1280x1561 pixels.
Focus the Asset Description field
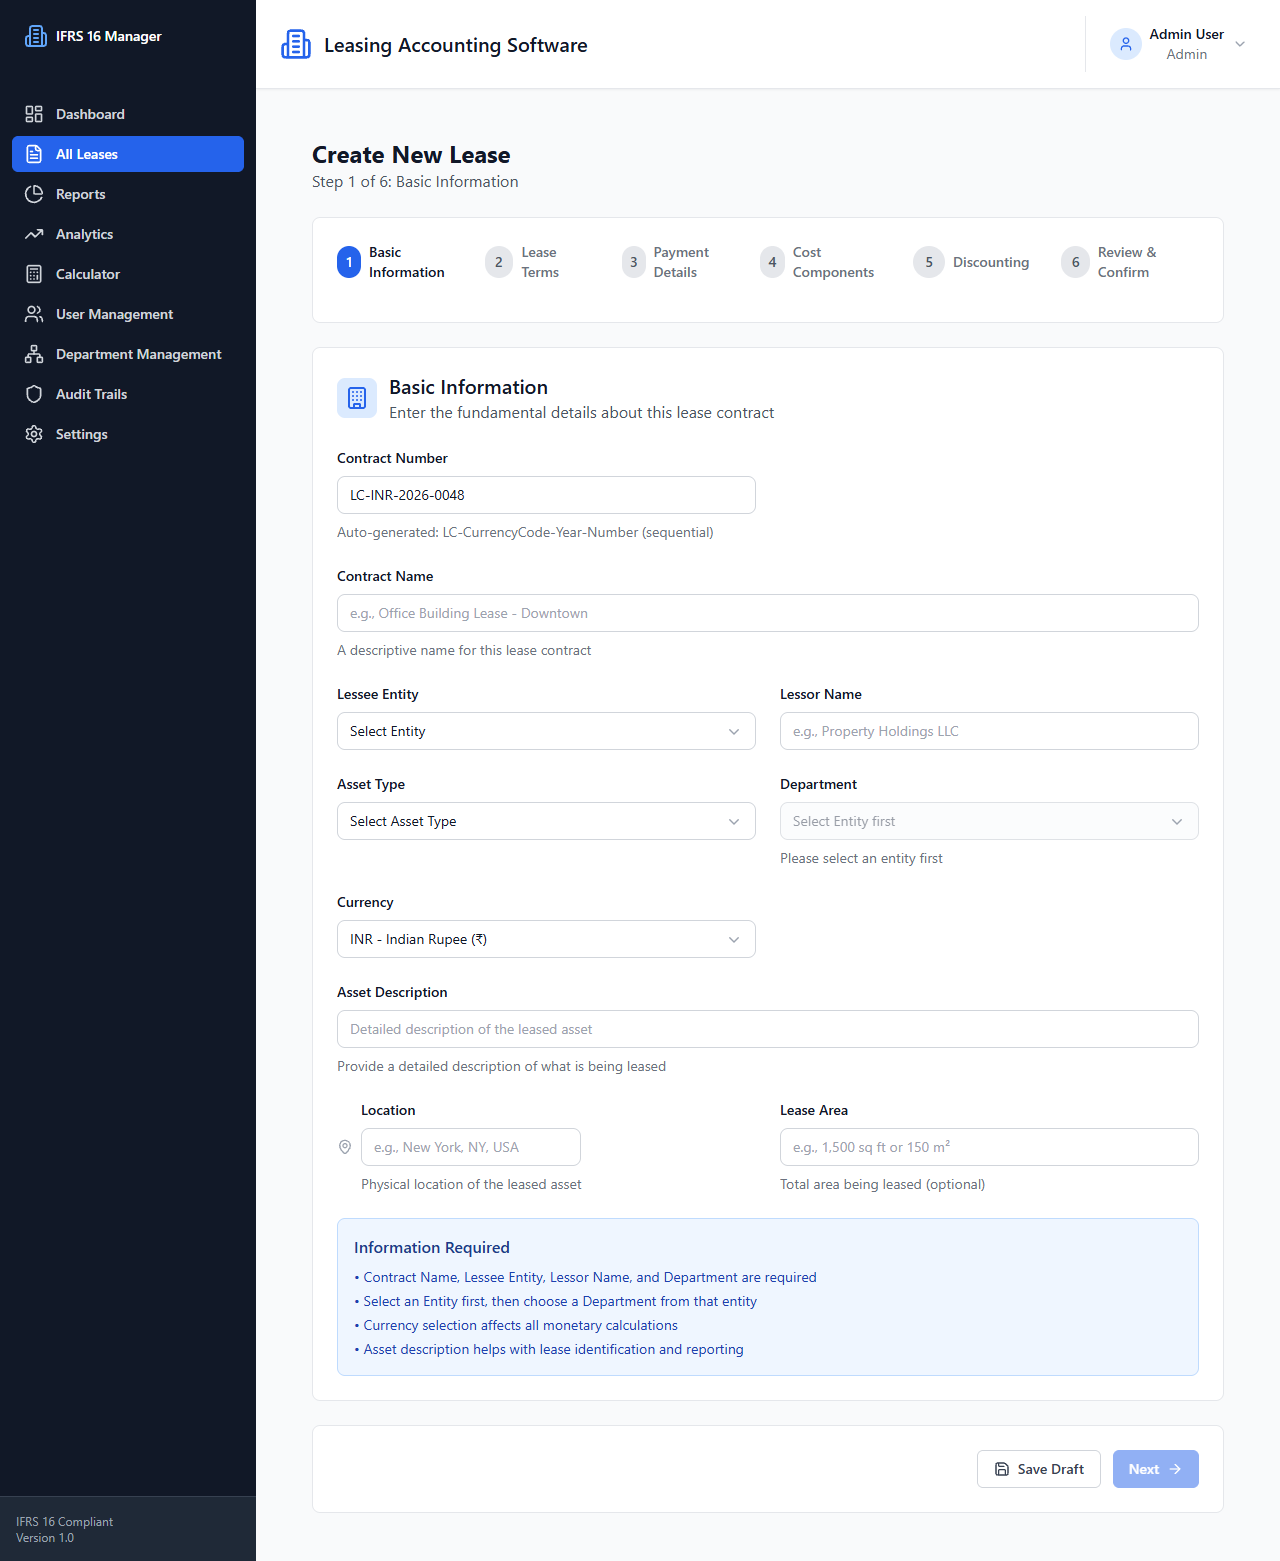coord(768,1029)
